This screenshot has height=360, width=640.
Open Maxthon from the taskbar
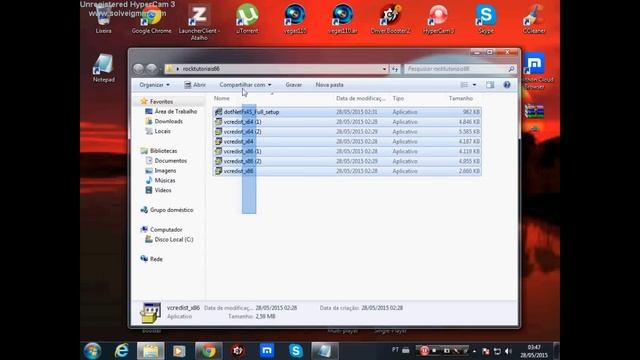coord(267,351)
